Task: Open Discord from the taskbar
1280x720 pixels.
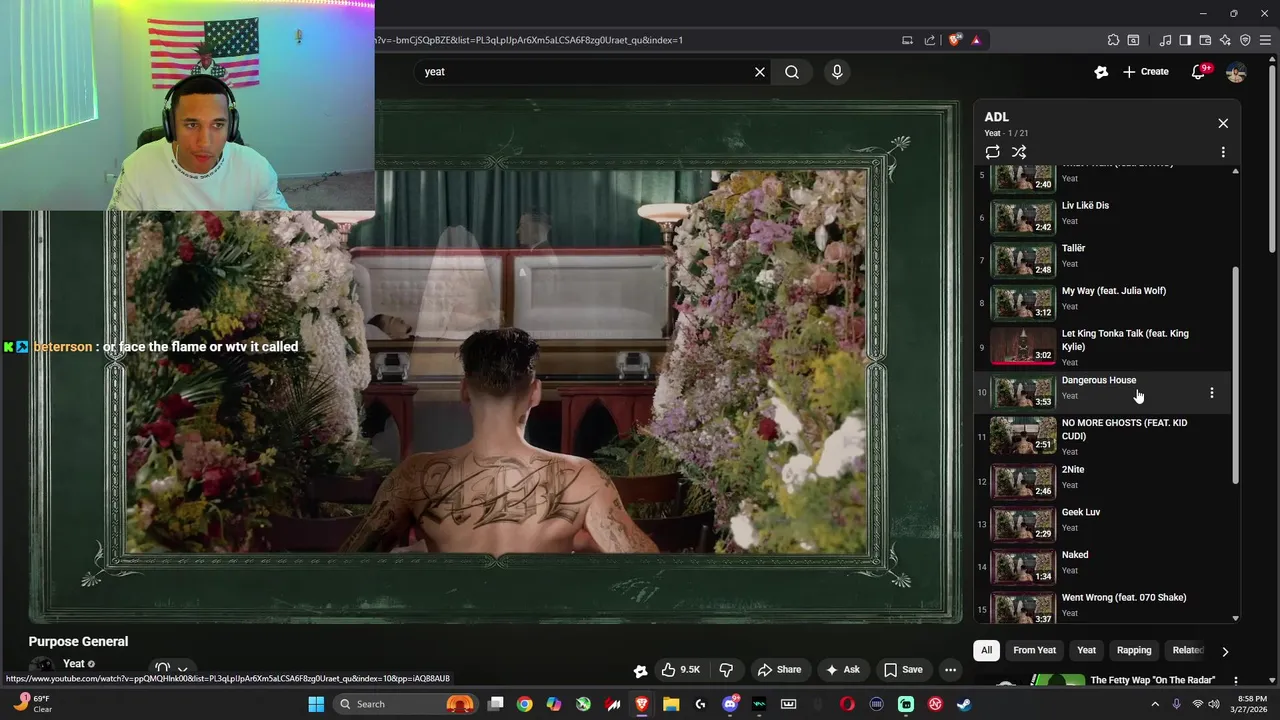Action: coord(730,704)
